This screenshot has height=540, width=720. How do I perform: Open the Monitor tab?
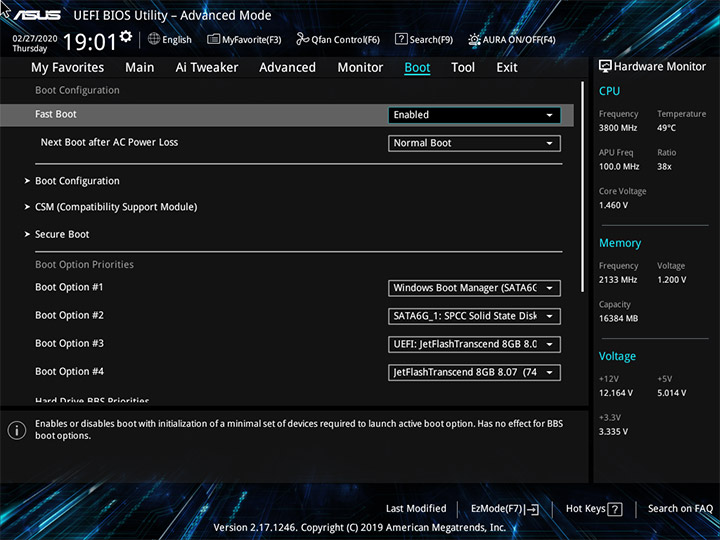[x=360, y=68]
